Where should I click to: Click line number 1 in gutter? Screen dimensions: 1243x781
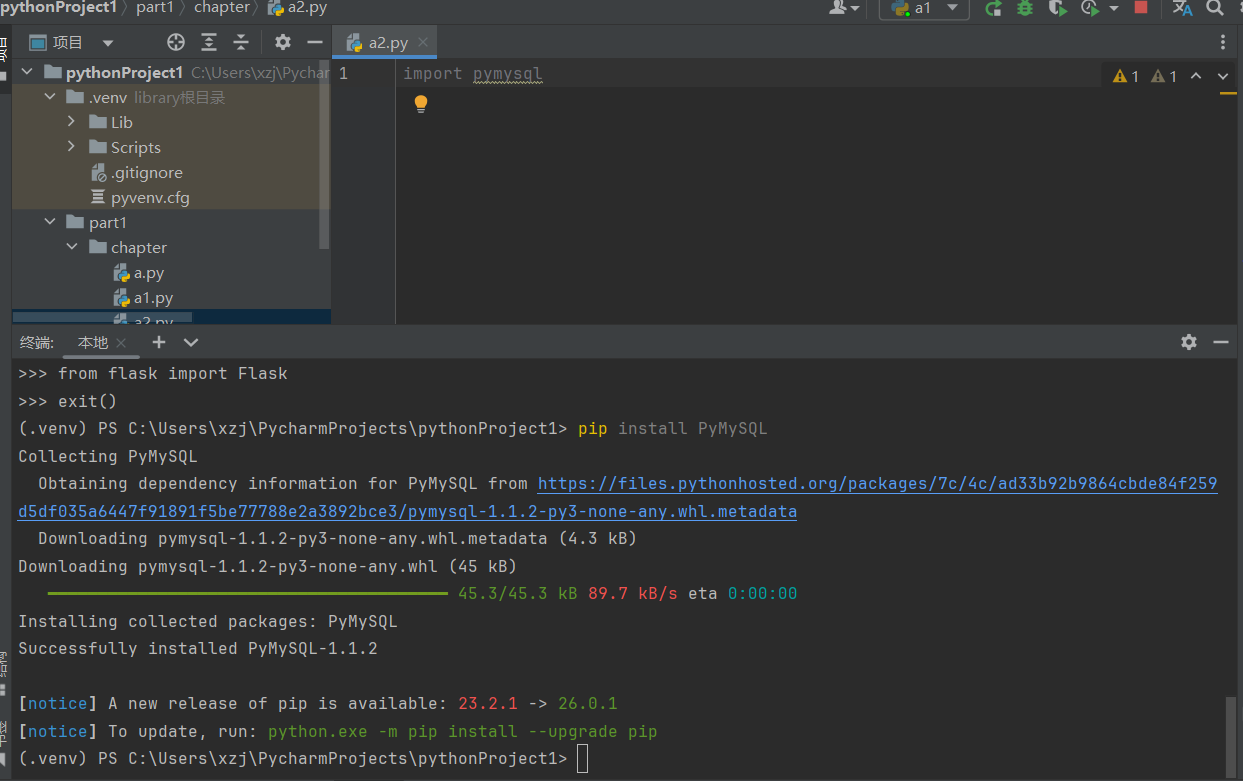click(x=343, y=74)
